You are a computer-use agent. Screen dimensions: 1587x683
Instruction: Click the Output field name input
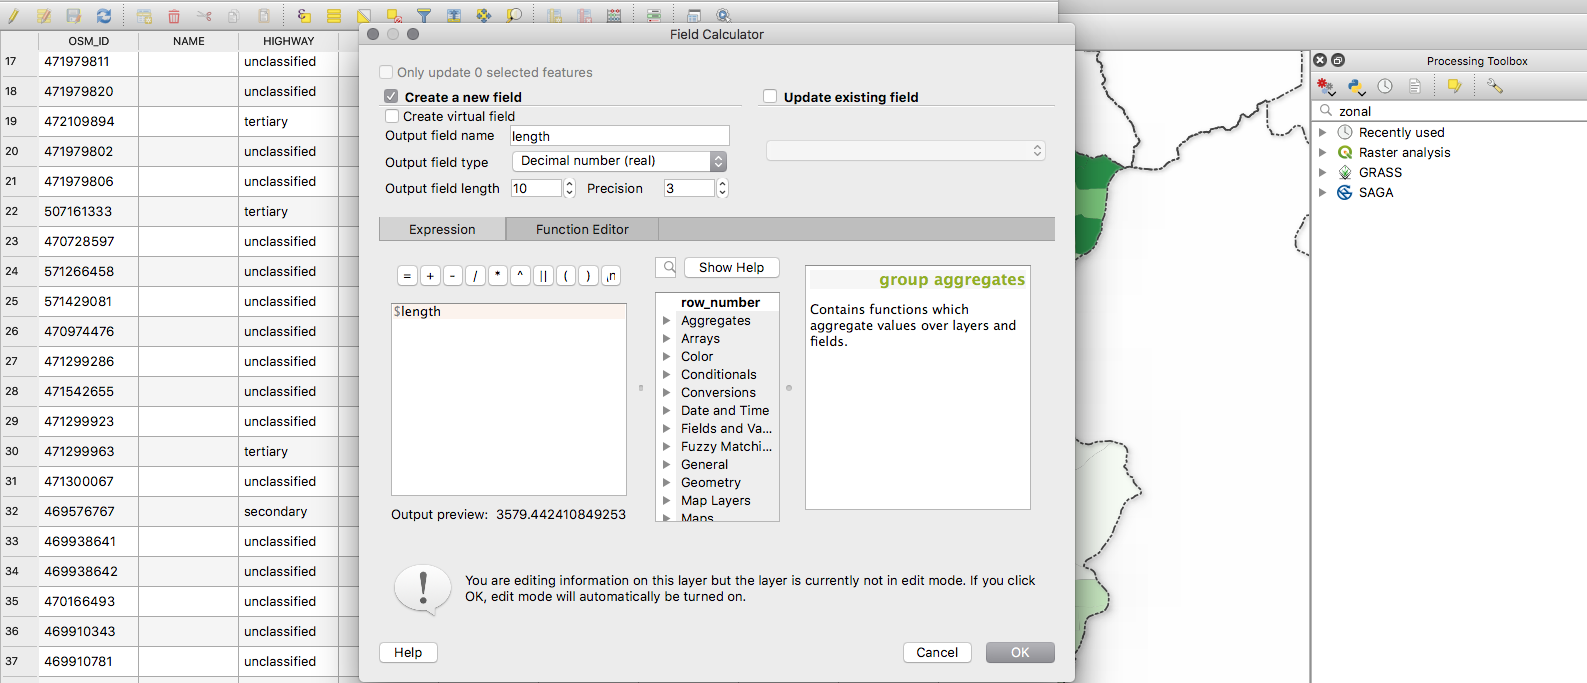[x=619, y=136]
